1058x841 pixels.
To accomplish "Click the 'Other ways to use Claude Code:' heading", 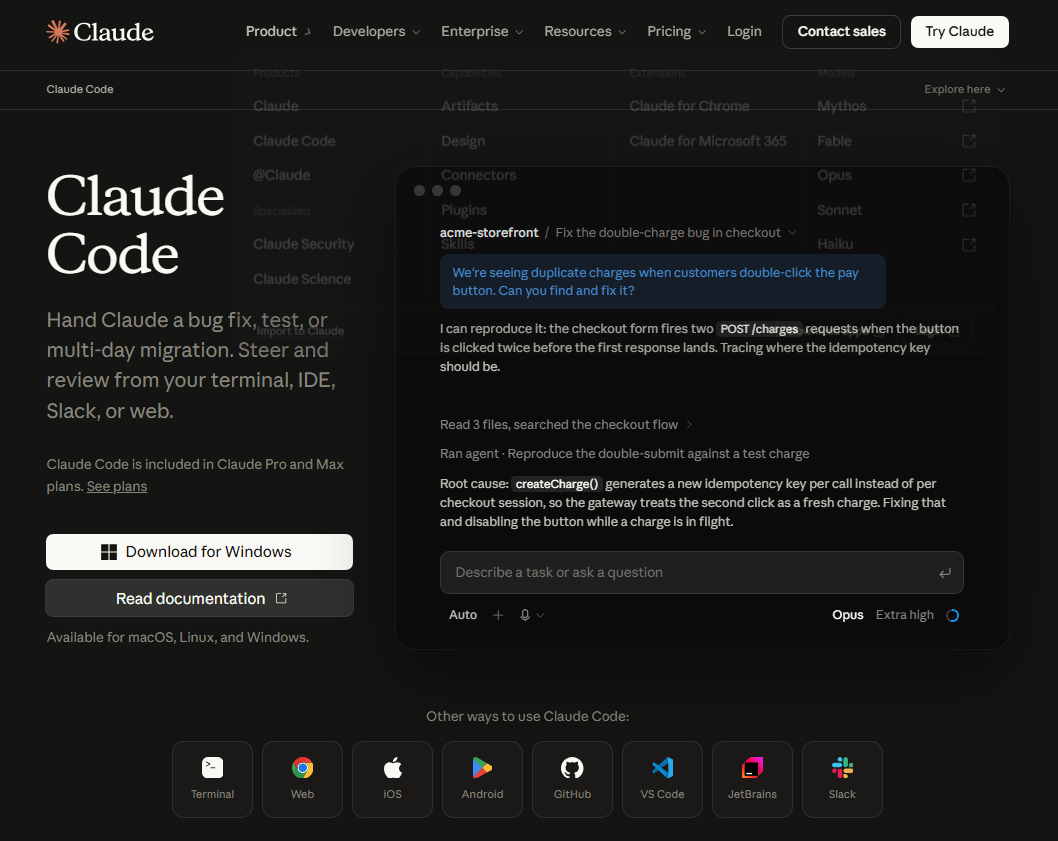I will (528, 716).
